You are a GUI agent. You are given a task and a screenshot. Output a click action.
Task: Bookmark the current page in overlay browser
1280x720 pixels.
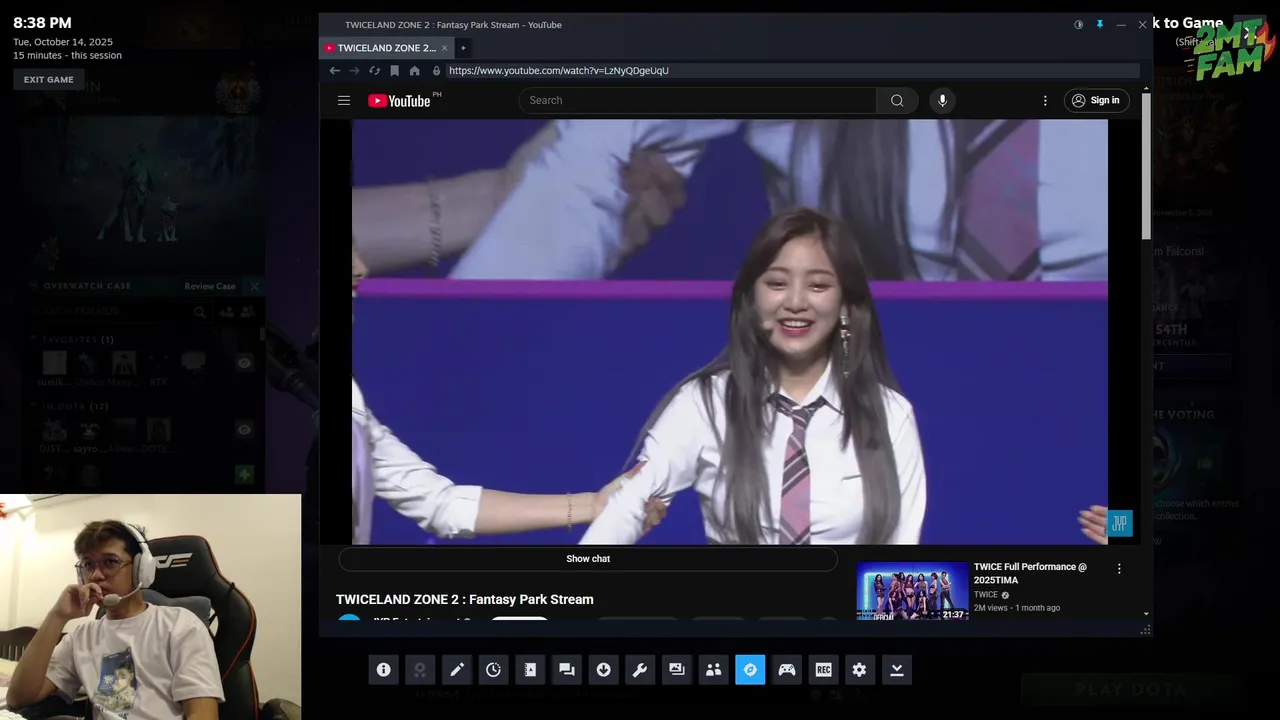point(395,71)
